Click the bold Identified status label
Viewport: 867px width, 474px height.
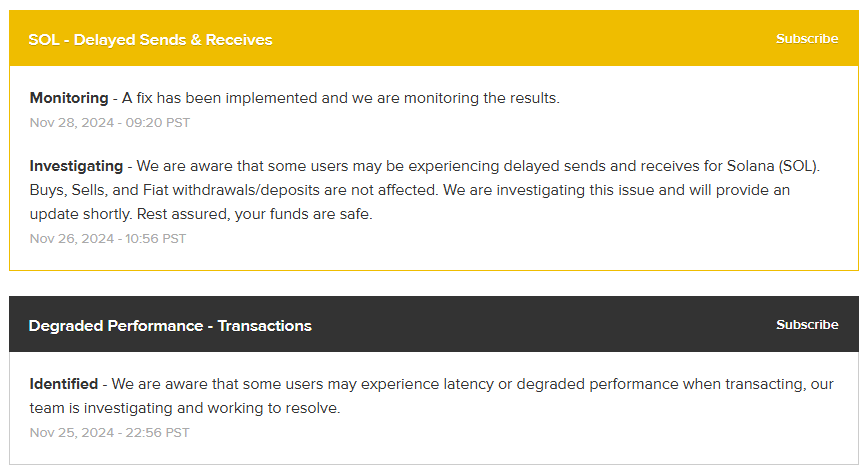coord(64,384)
